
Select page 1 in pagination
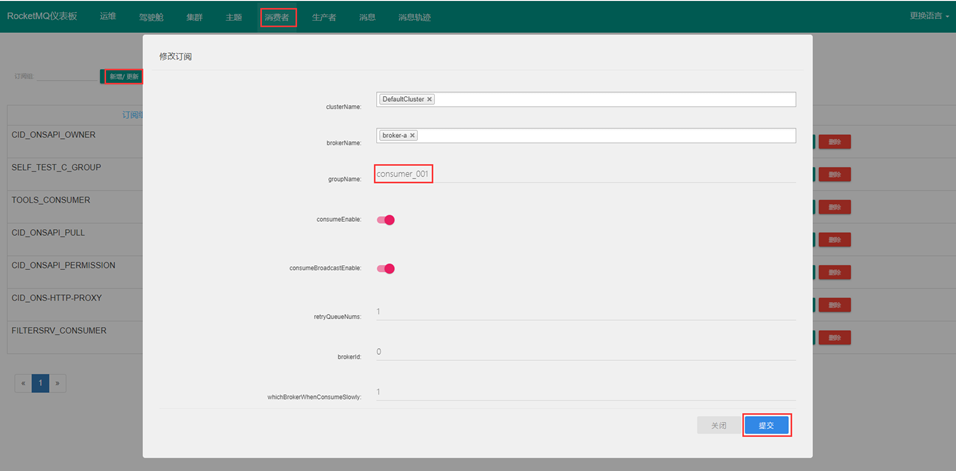tap(40, 383)
